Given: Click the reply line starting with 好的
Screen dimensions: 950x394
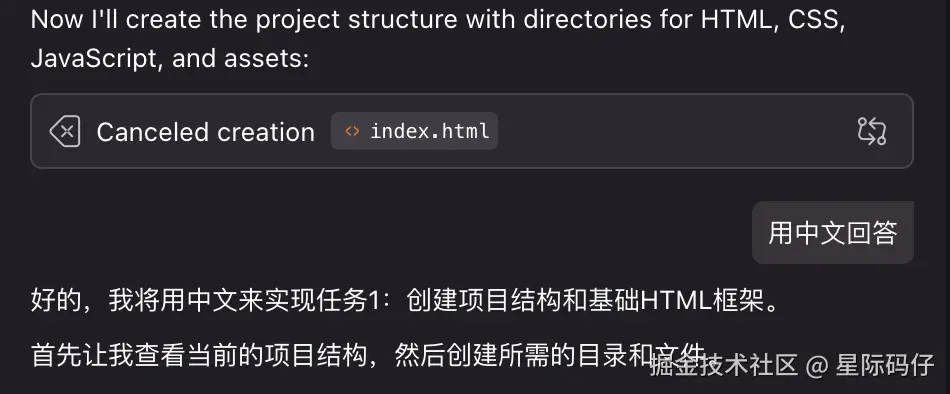Looking at the screenshot, I should click(x=406, y=300).
